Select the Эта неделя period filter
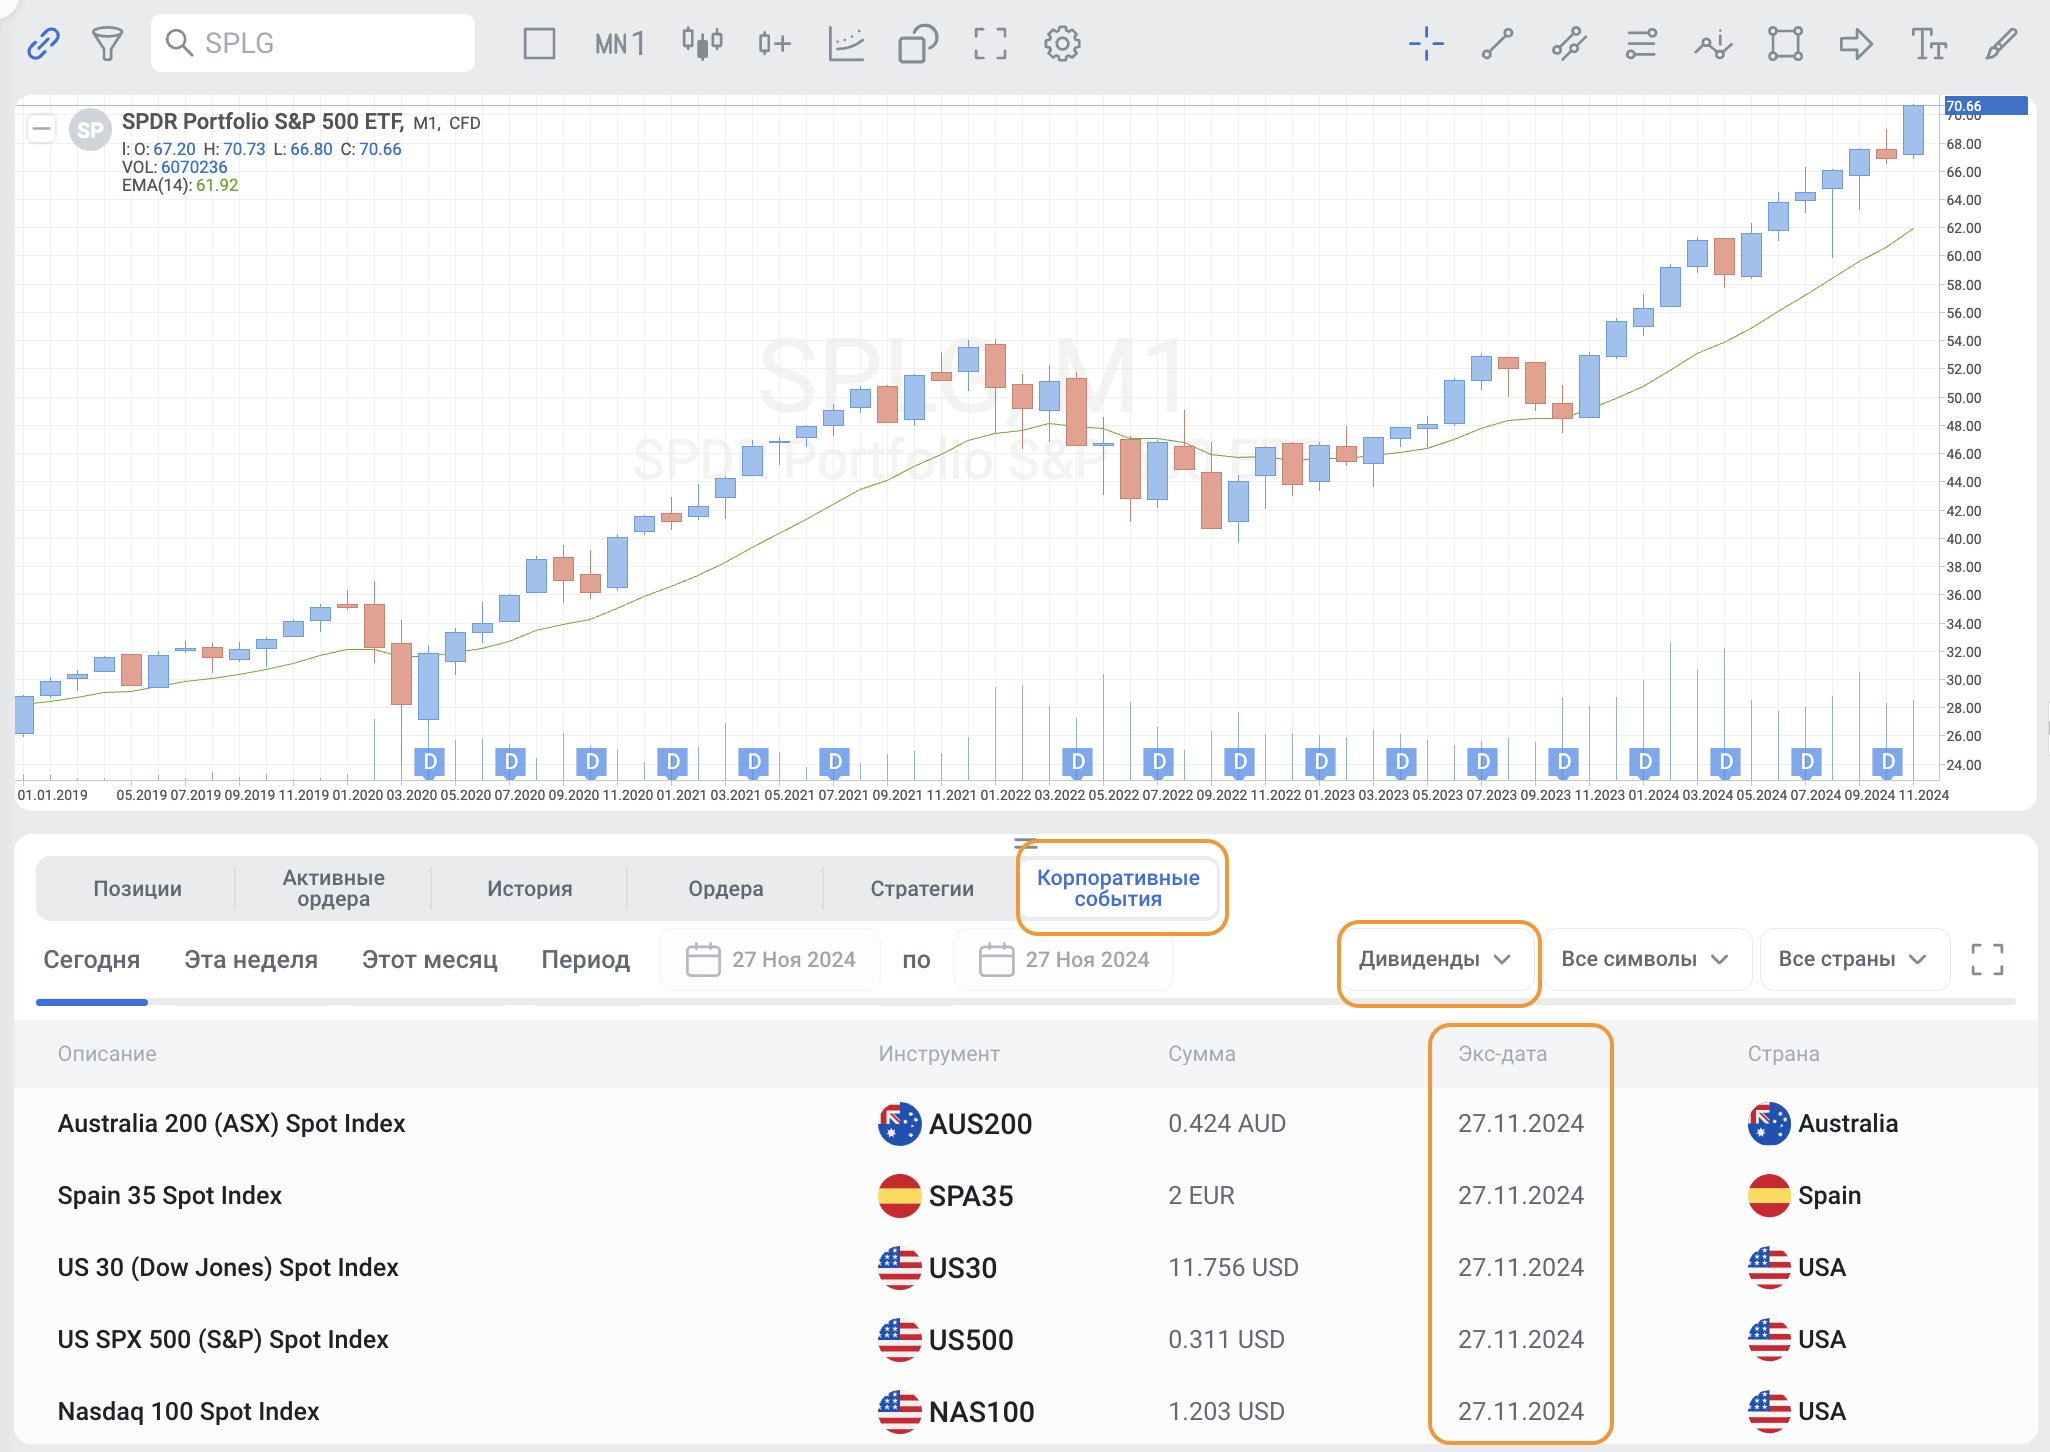 coord(251,959)
